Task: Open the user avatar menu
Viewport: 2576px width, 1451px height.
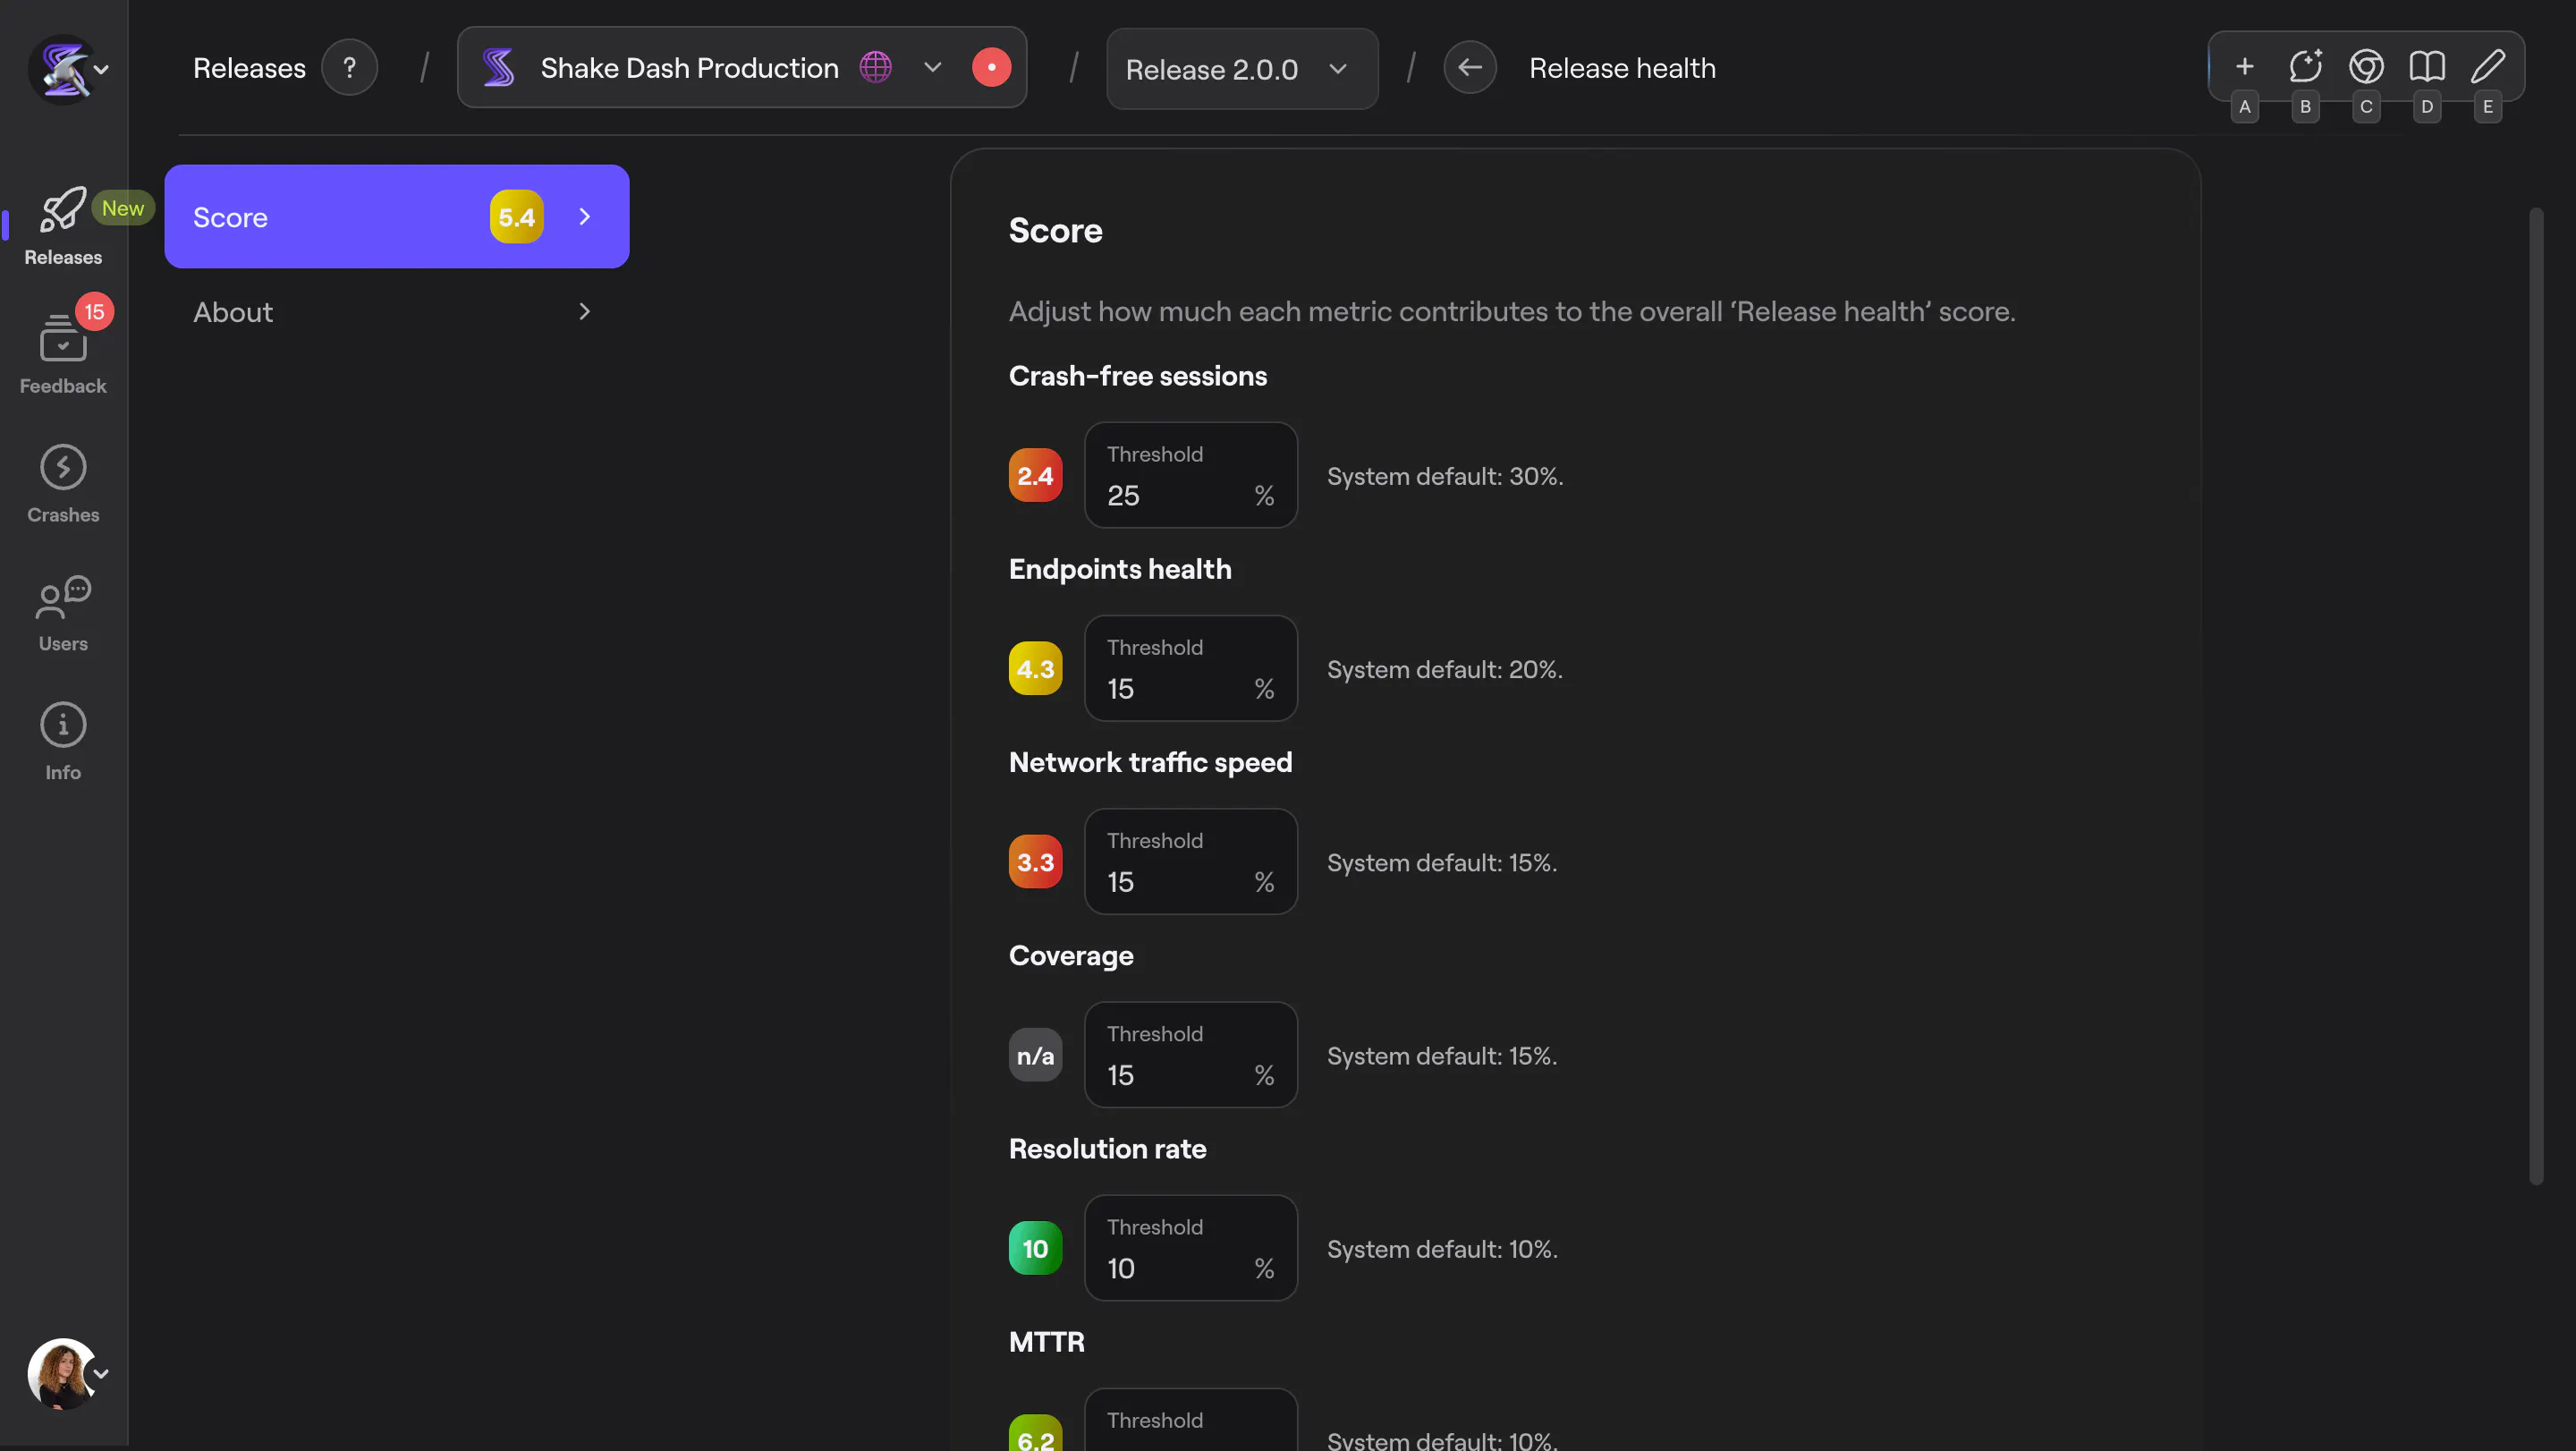Action: pyautogui.click(x=68, y=1373)
